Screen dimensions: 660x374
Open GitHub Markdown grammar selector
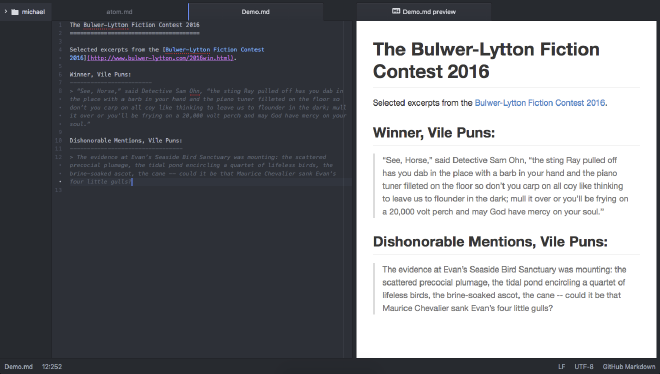(629, 367)
